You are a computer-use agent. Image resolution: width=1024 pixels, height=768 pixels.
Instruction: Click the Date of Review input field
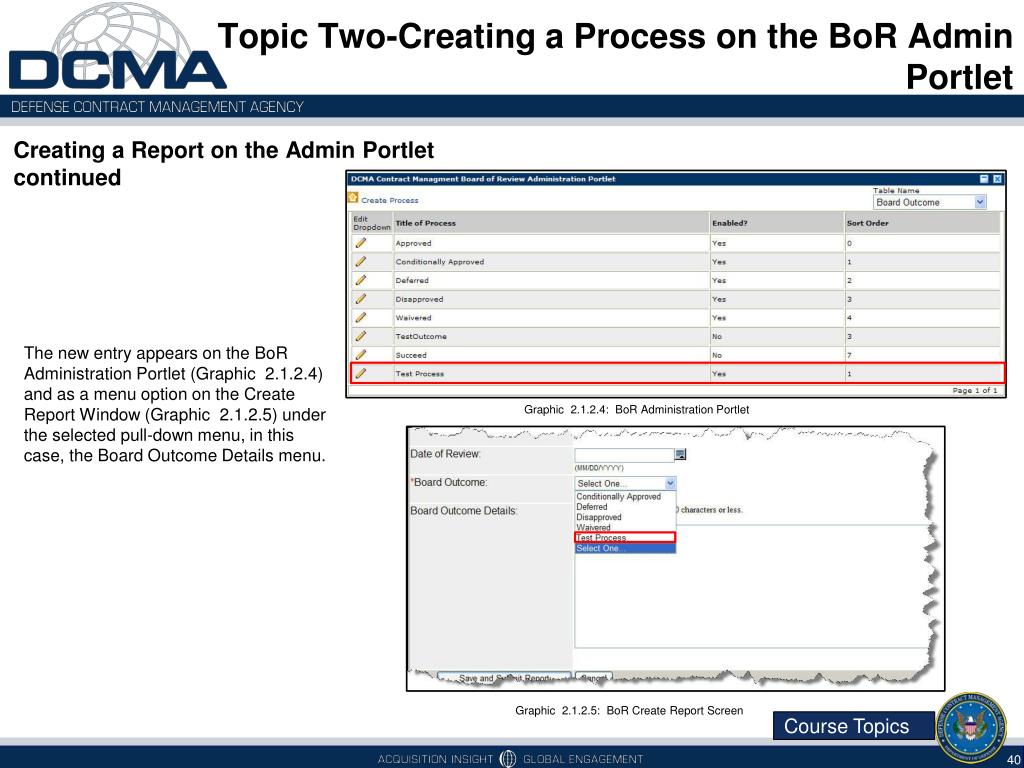tap(624, 455)
